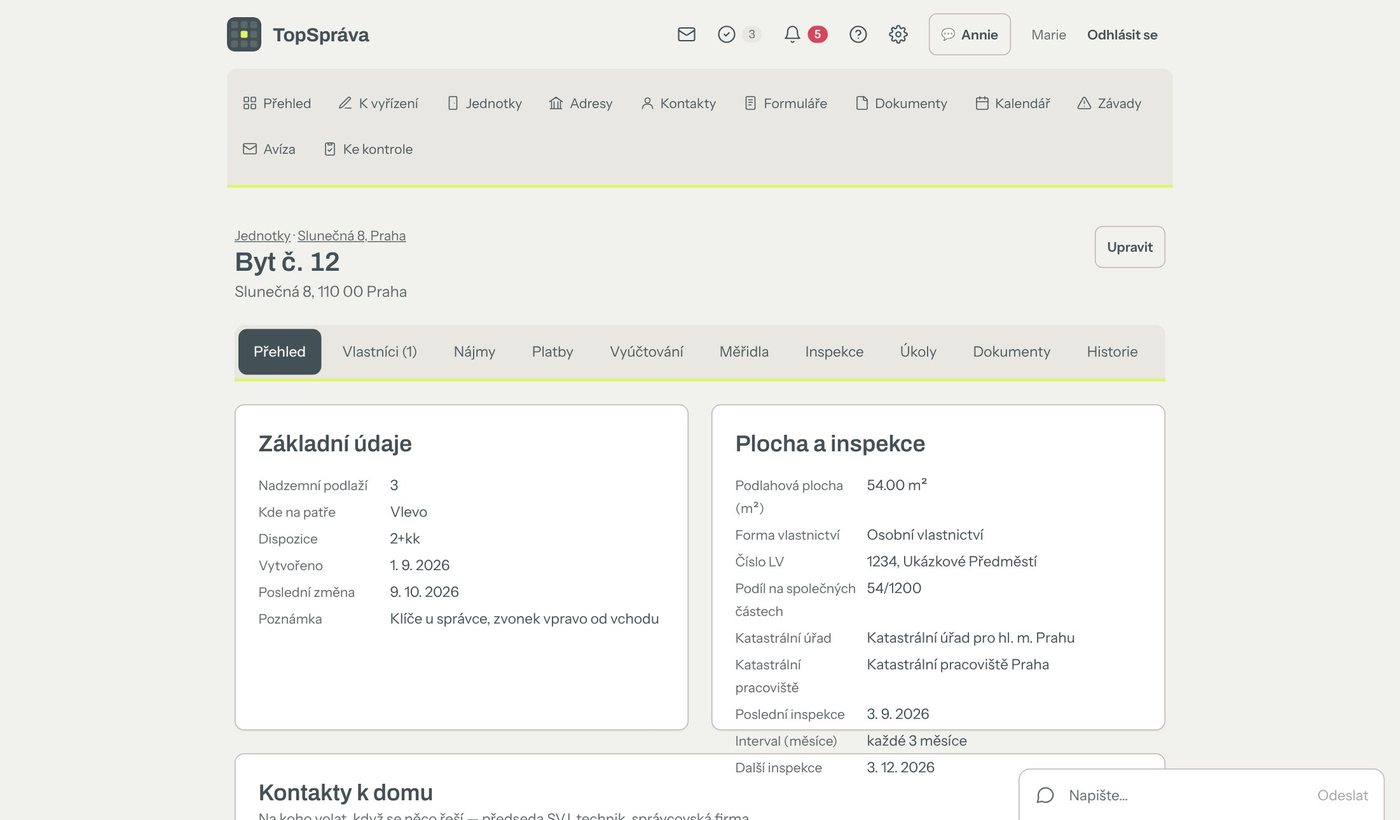Click the Napište… chat input field
This screenshot has width=1400, height=820.
1186,796
